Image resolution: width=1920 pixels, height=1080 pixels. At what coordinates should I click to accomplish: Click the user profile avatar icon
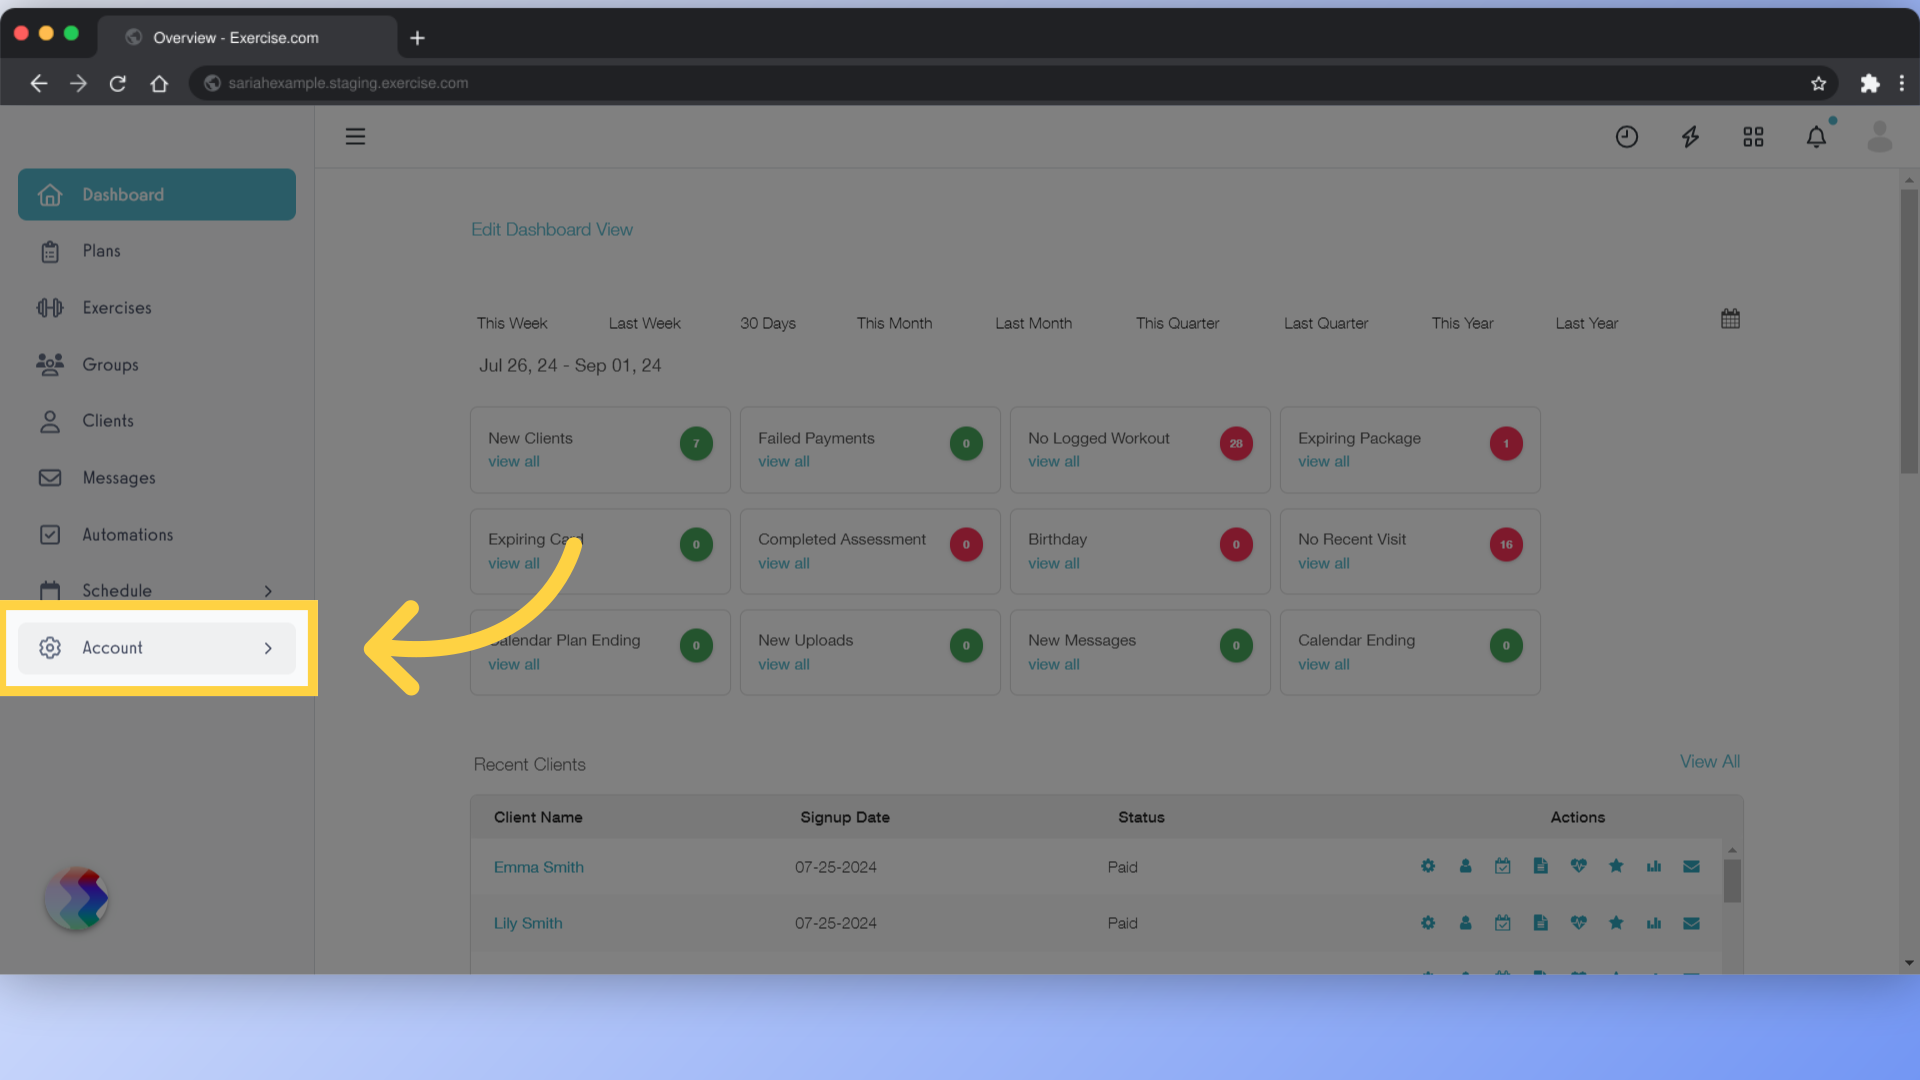[x=1880, y=137]
